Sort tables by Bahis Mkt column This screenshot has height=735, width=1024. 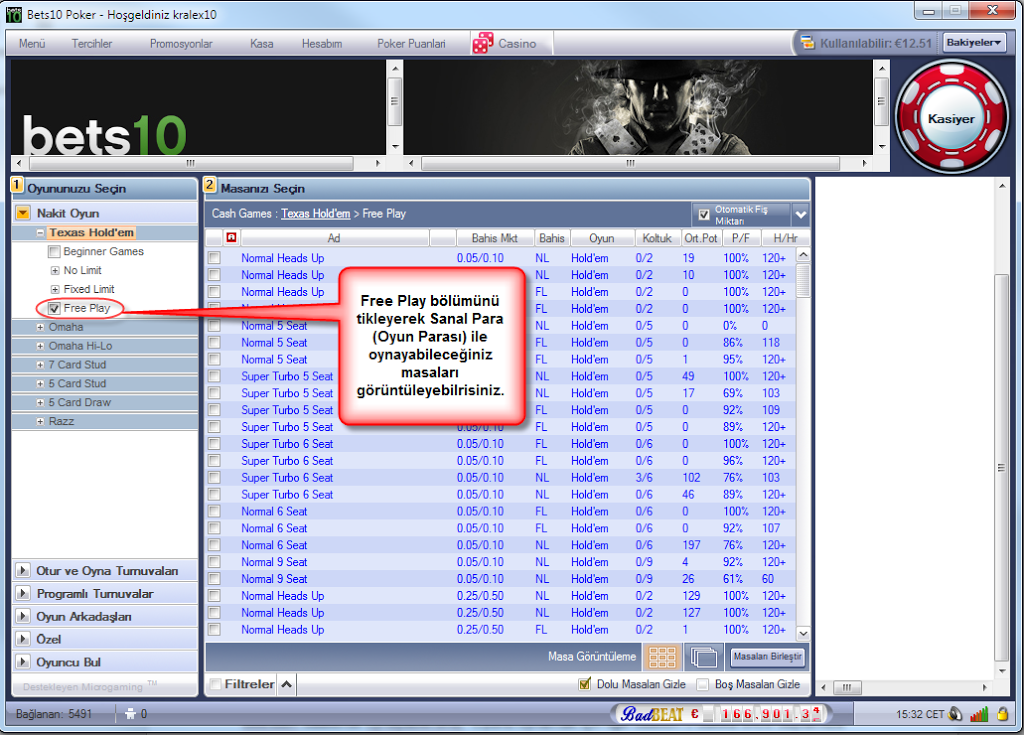pos(494,238)
